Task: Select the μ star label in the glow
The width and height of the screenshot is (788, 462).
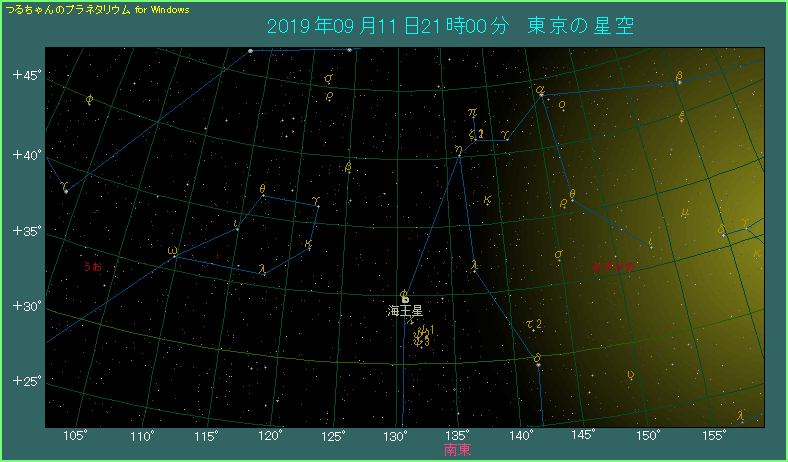Action: point(685,213)
